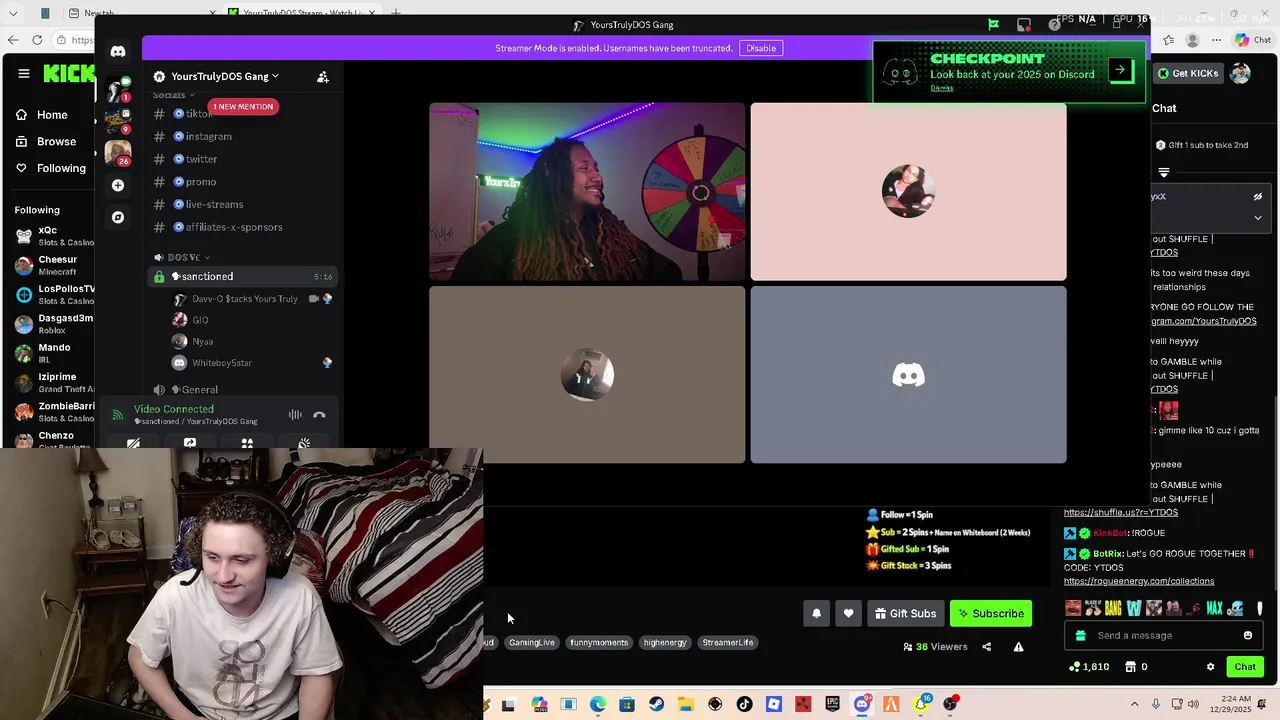Click the Discord invite people icon

click(323, 77)
